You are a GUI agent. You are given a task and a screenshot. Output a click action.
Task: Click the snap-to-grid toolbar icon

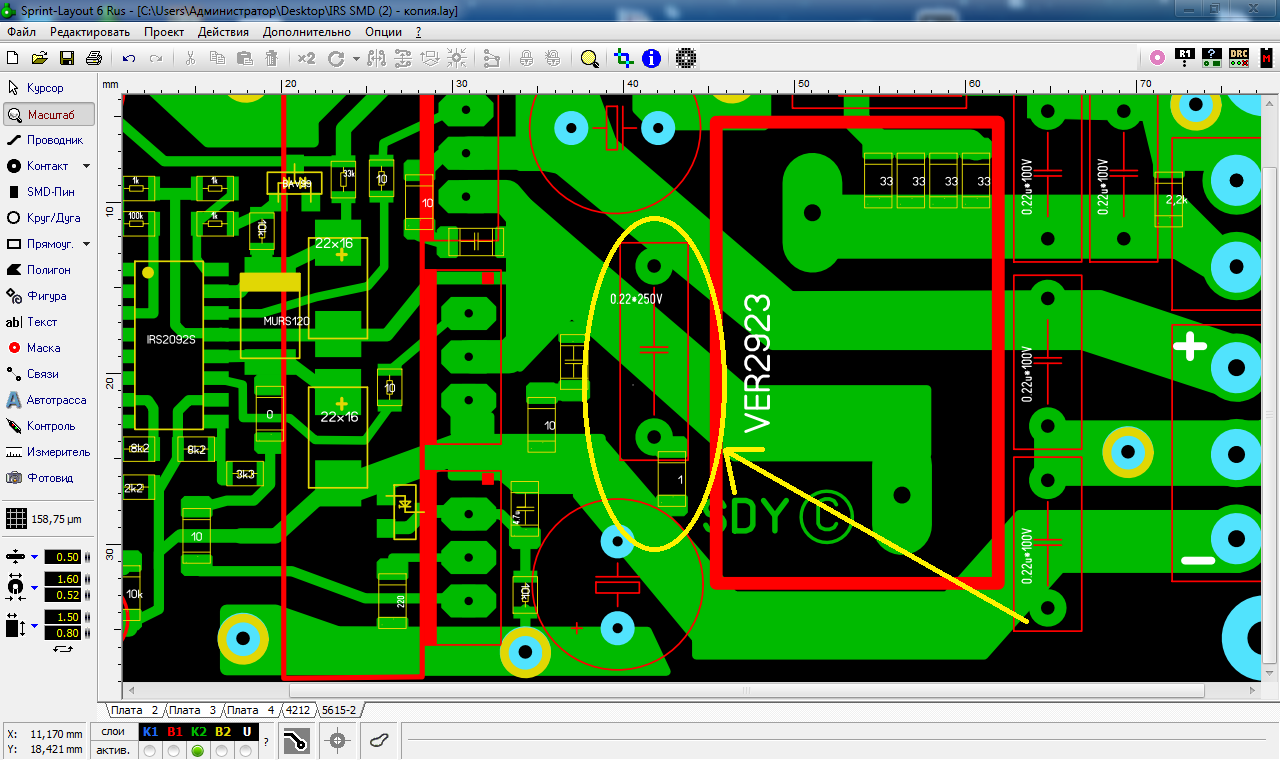457,58
